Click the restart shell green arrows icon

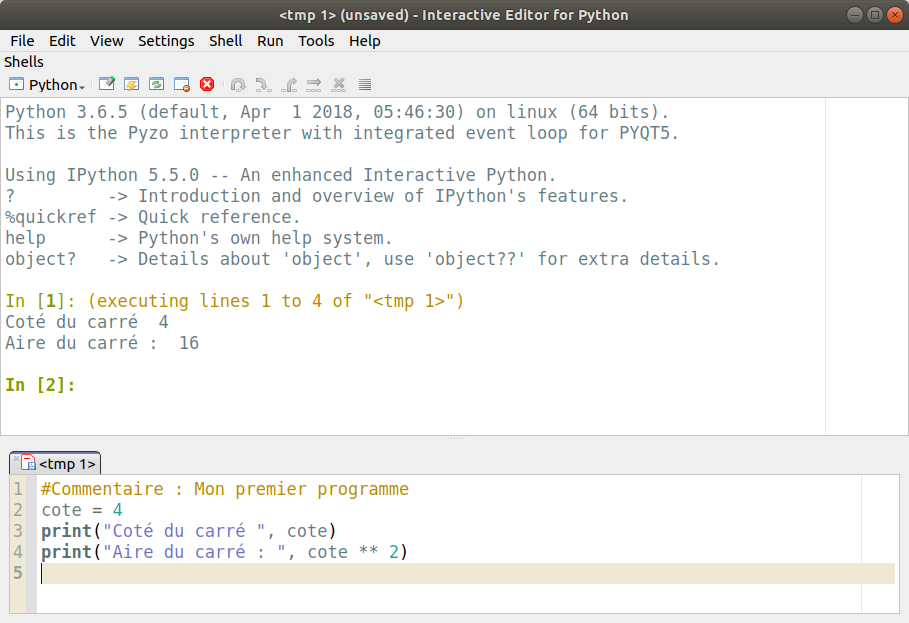[157, 85]
